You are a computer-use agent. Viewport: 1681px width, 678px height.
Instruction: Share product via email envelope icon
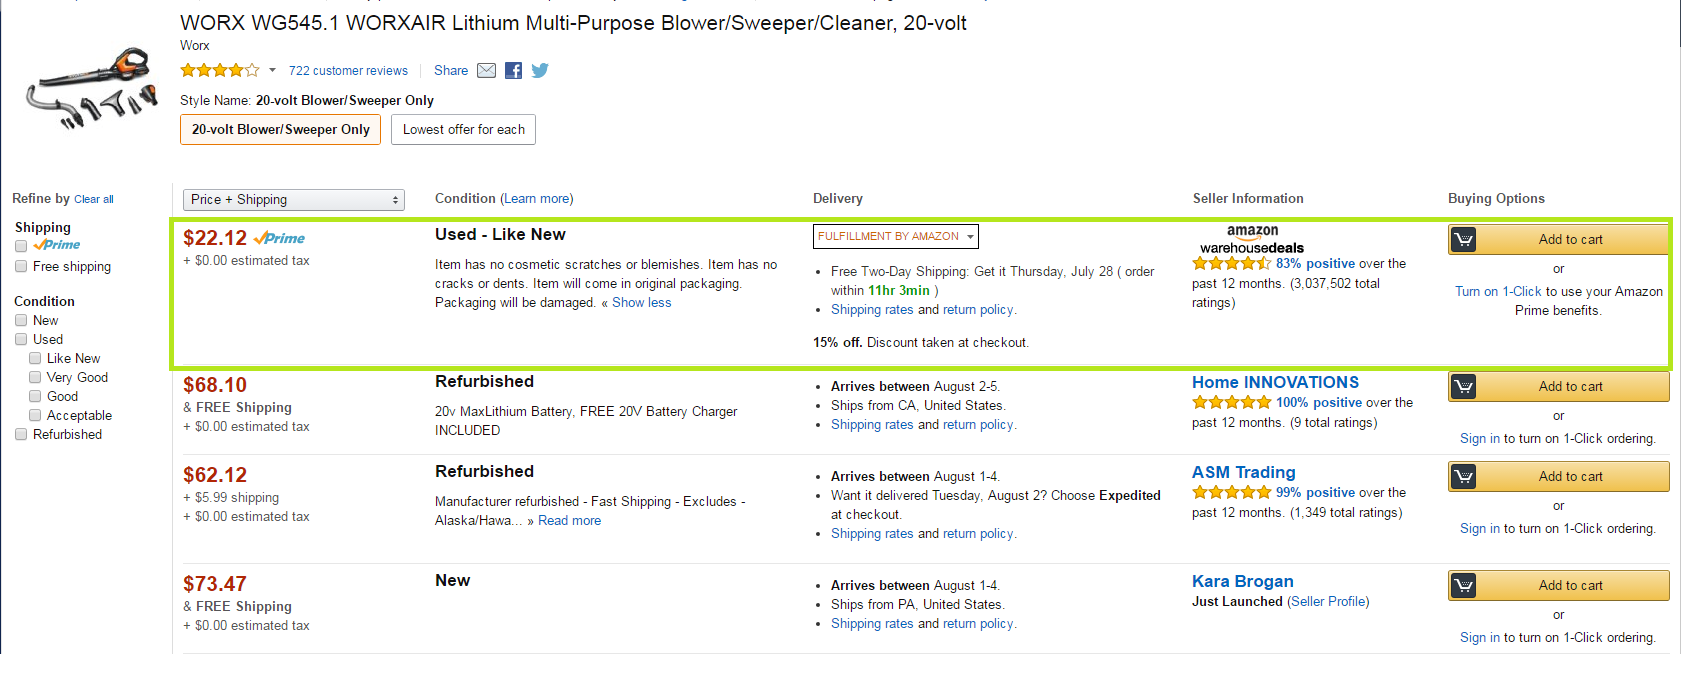click(x=486, y=70)
